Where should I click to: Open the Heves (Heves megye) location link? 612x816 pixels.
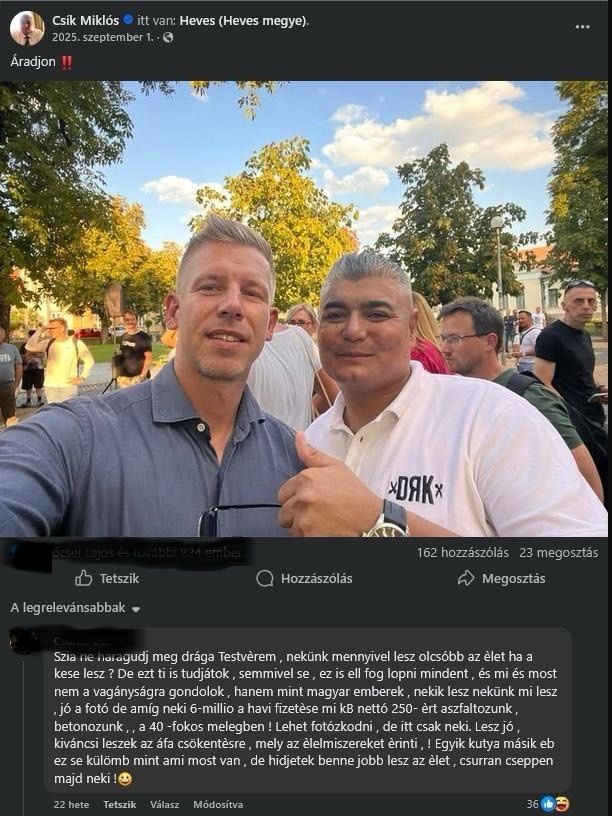[243, 21]
